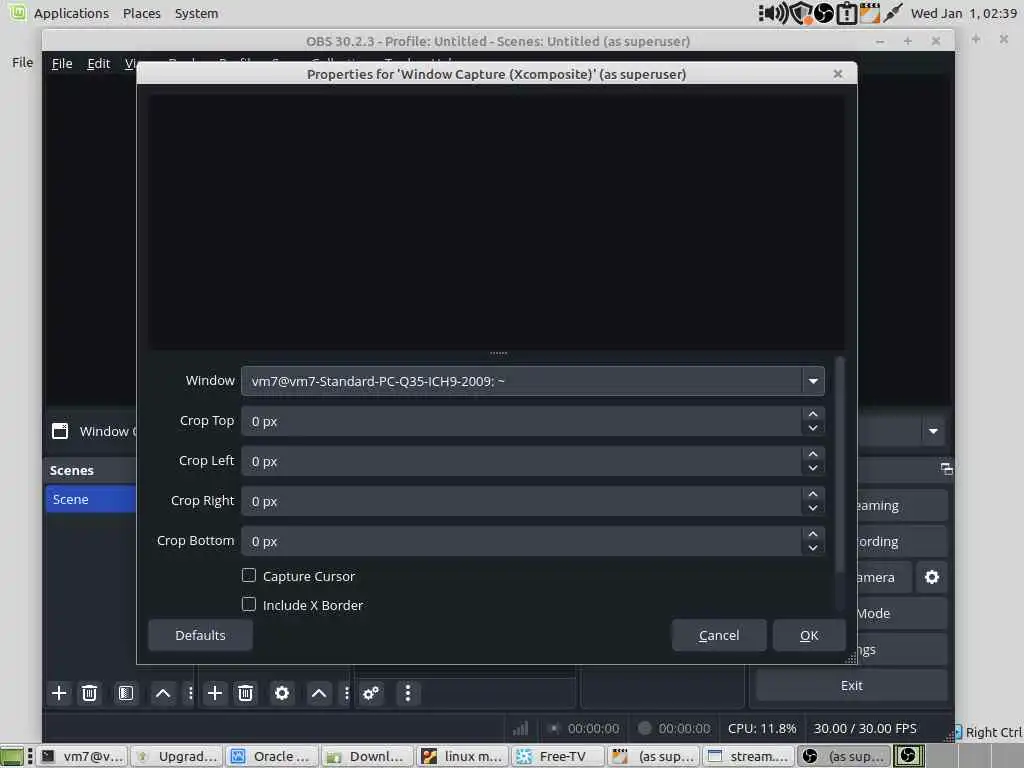Viewport: 1024px width, 768px height.
Task: Open File menu of background window
Action: click(22, 63)
